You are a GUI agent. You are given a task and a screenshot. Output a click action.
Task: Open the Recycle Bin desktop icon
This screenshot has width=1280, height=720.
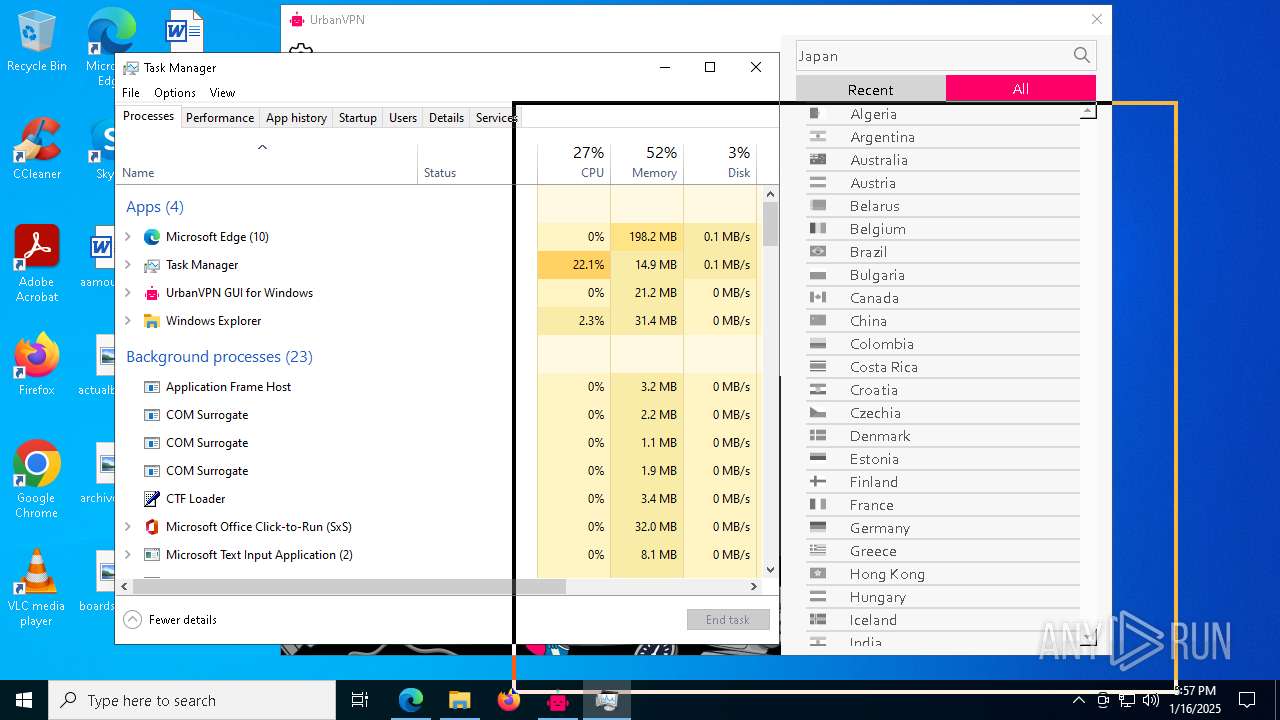(36, 41)
